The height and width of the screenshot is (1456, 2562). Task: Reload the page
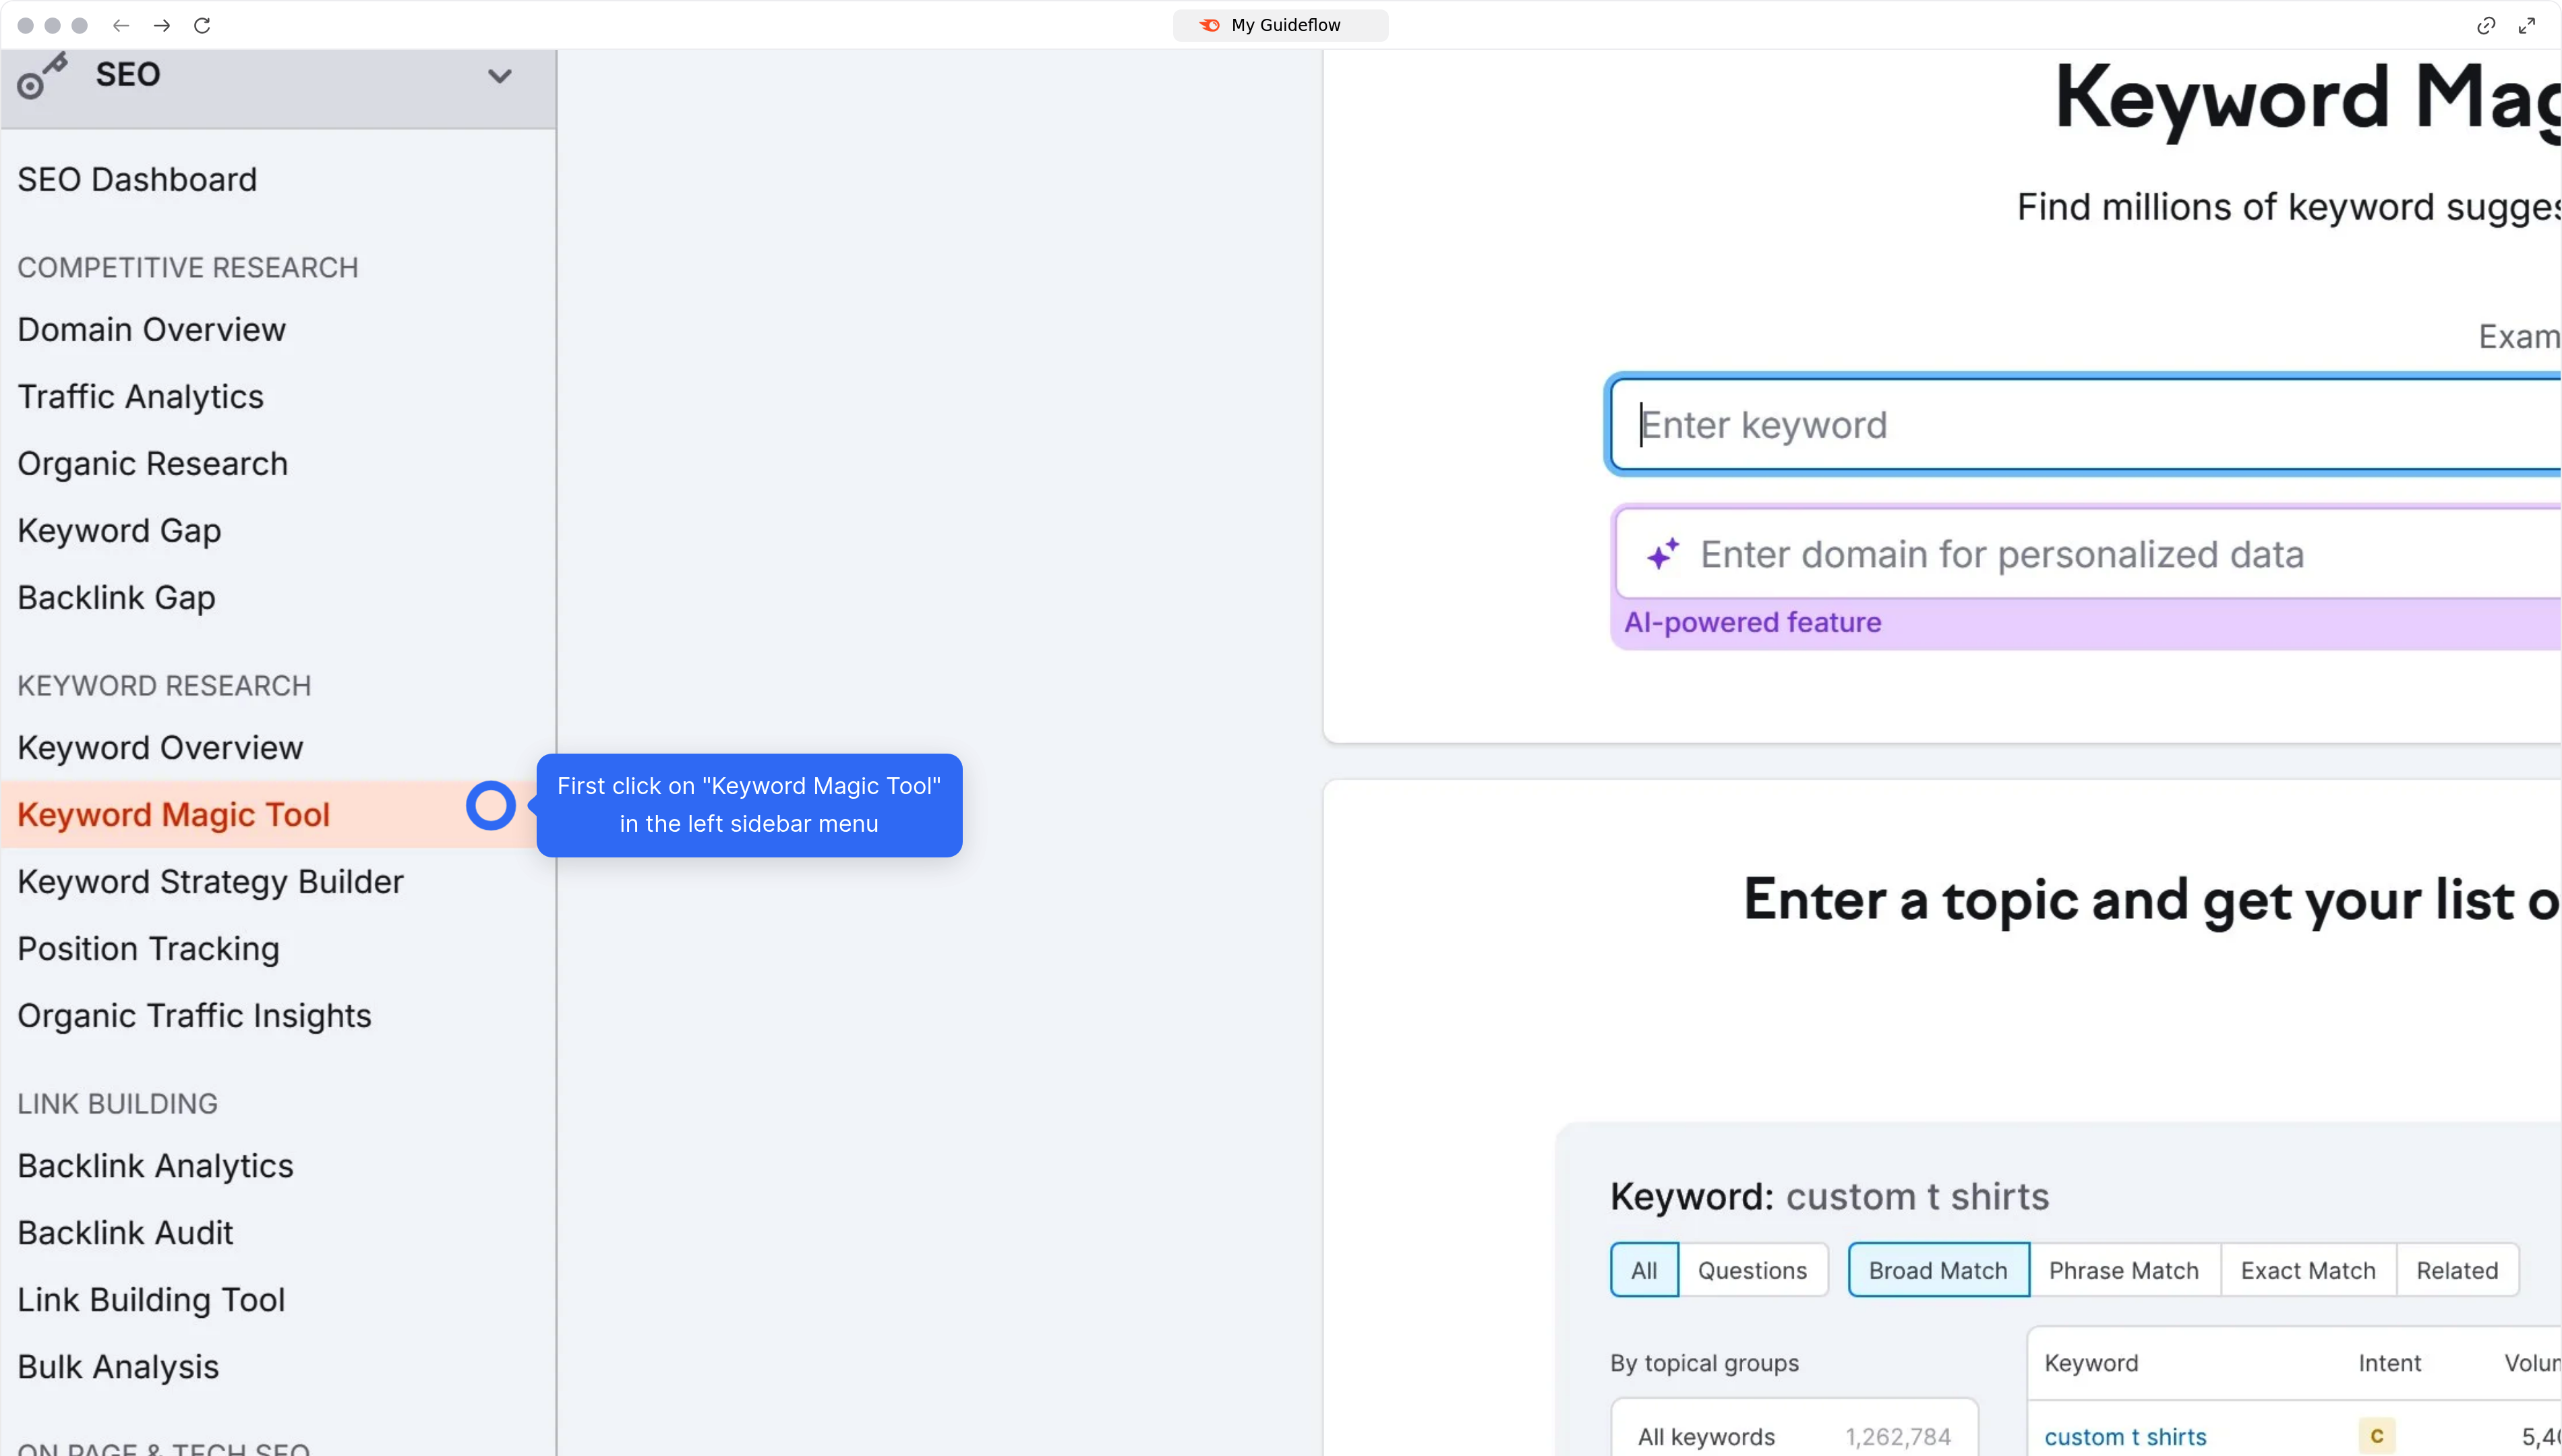pos(203,25)
